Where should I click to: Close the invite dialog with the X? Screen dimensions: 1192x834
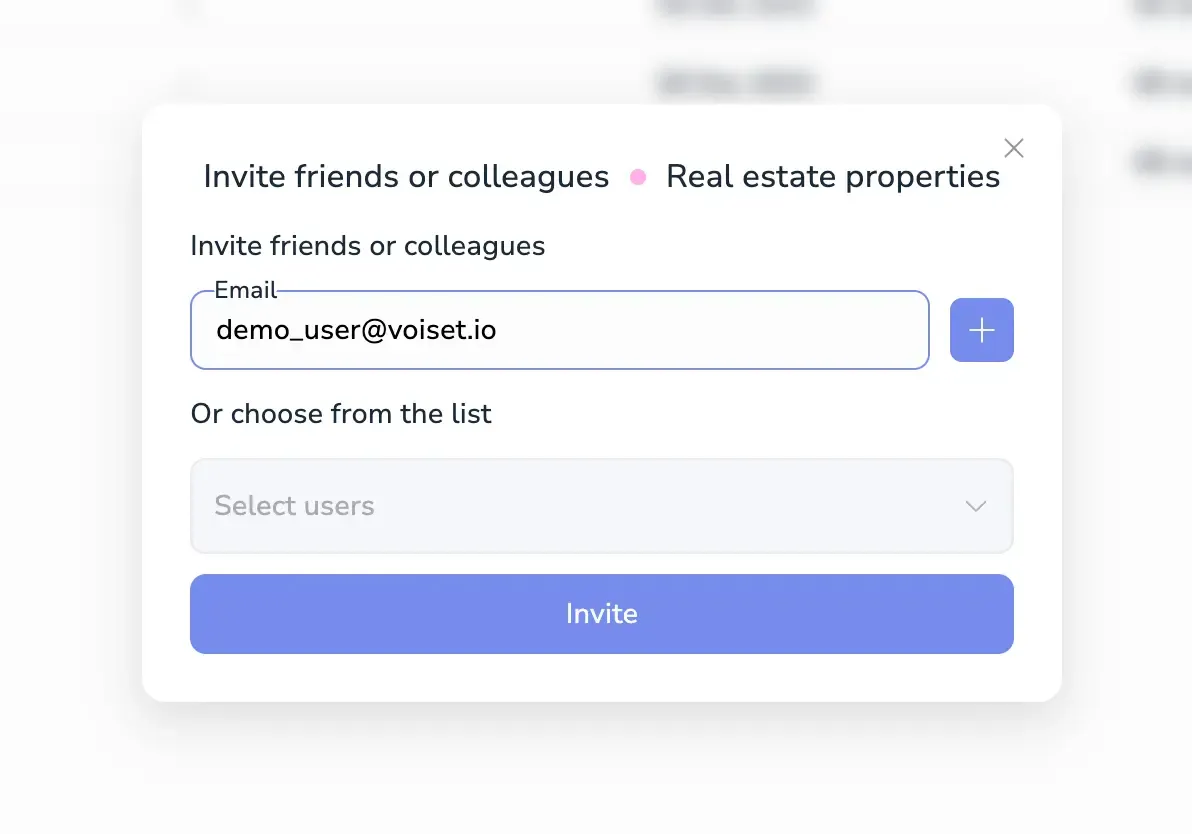click(x=1013, y=148)
